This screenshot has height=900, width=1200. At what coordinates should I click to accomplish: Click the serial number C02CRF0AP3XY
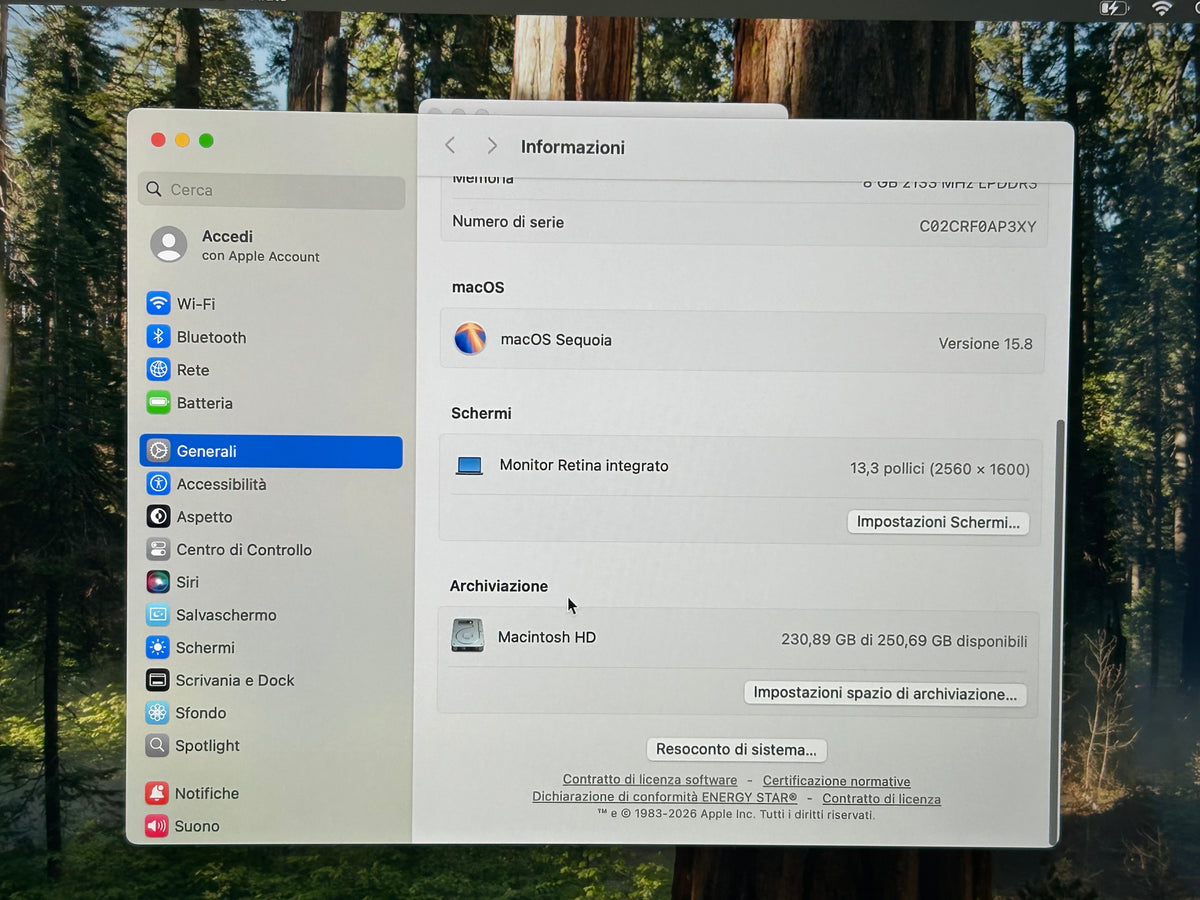977,227
